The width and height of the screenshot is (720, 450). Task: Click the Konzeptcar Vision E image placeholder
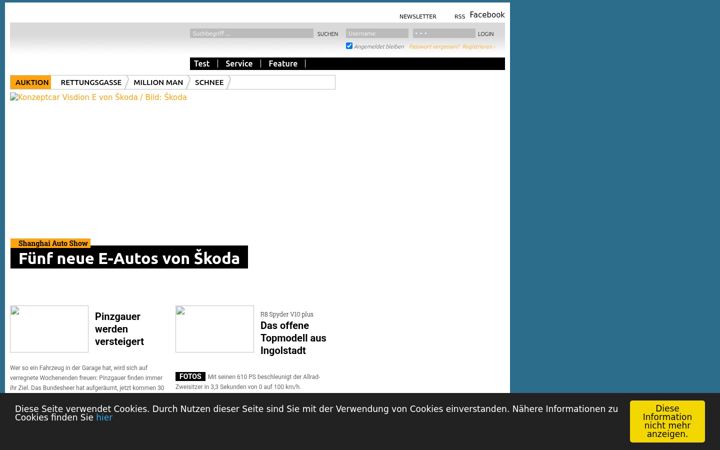pyautogui.click(x=98, y=97)
